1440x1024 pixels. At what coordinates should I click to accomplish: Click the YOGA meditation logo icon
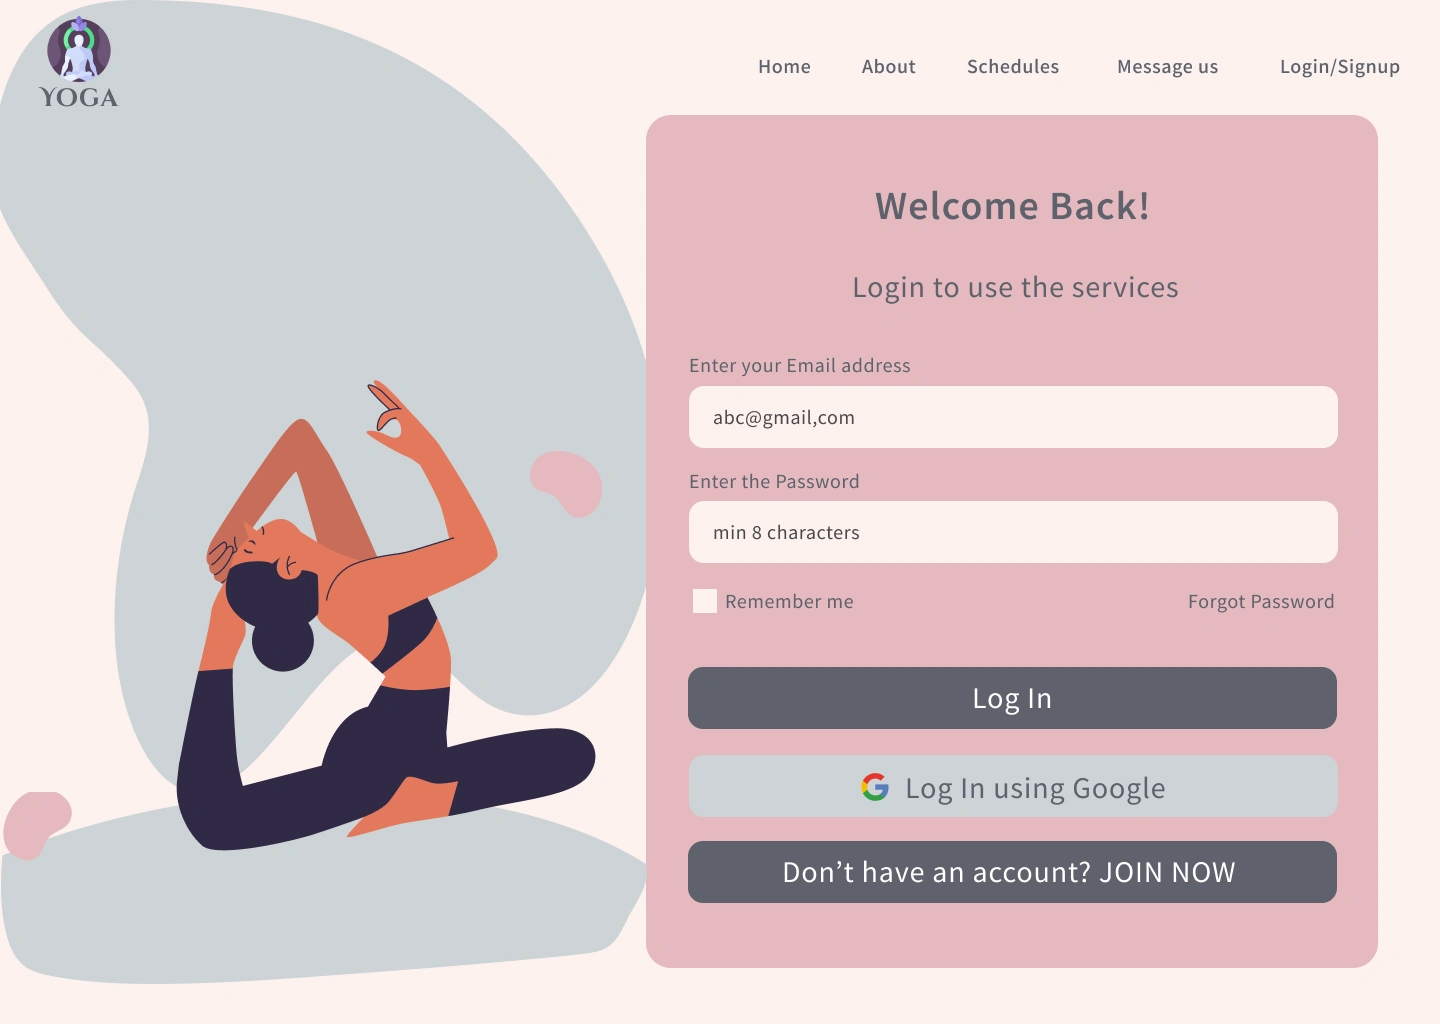[x=79, y=49]
